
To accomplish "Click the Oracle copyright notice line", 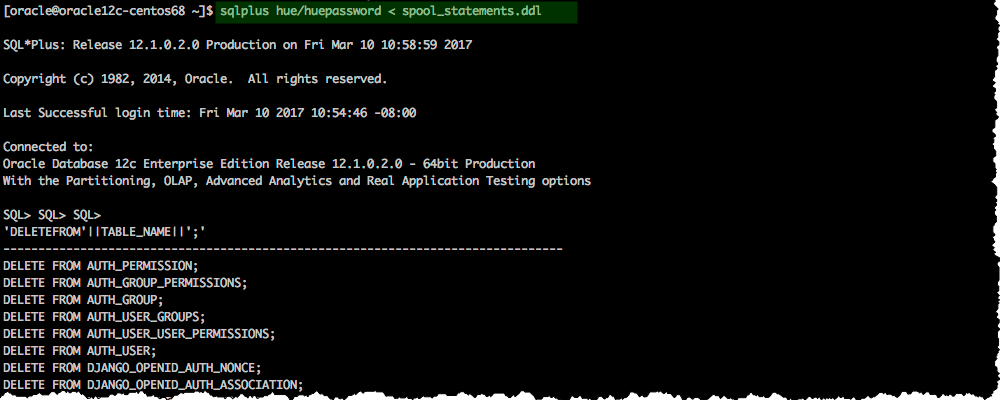I will tap(195, 79).
